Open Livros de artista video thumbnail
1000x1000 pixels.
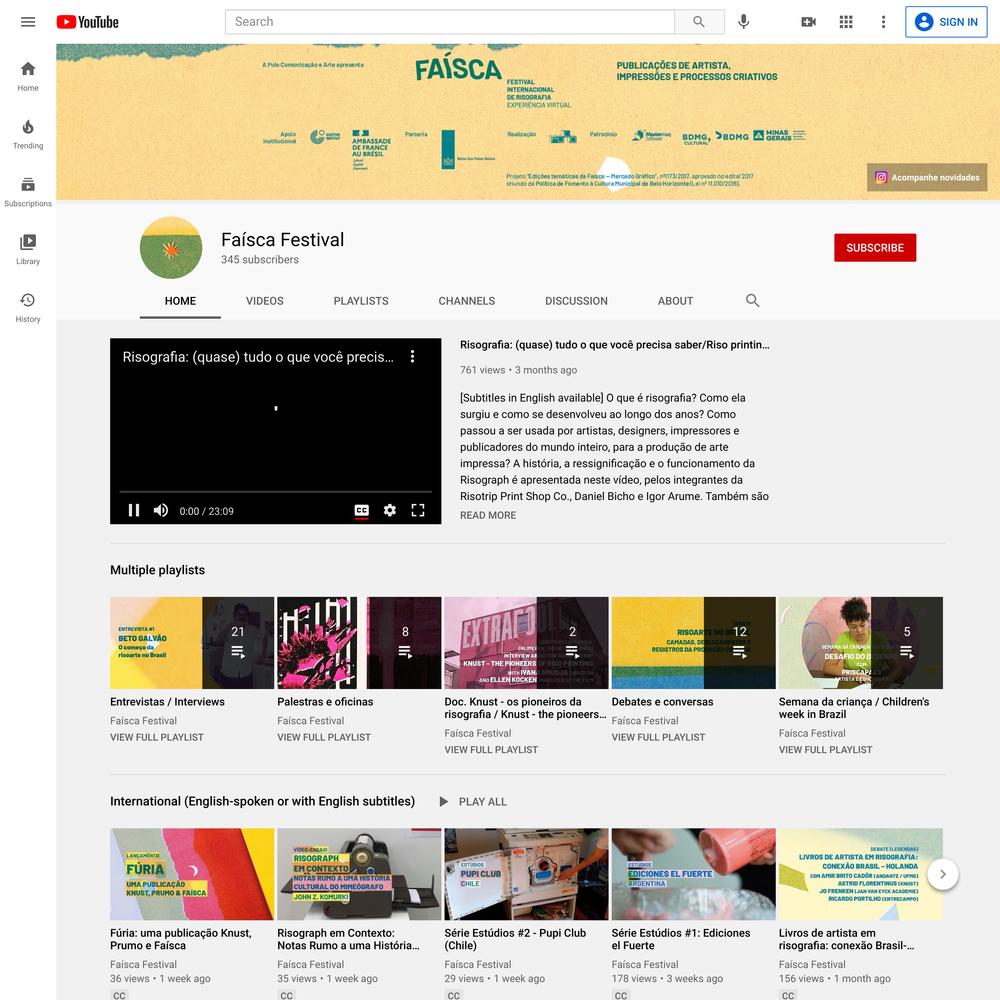point(861,874)
